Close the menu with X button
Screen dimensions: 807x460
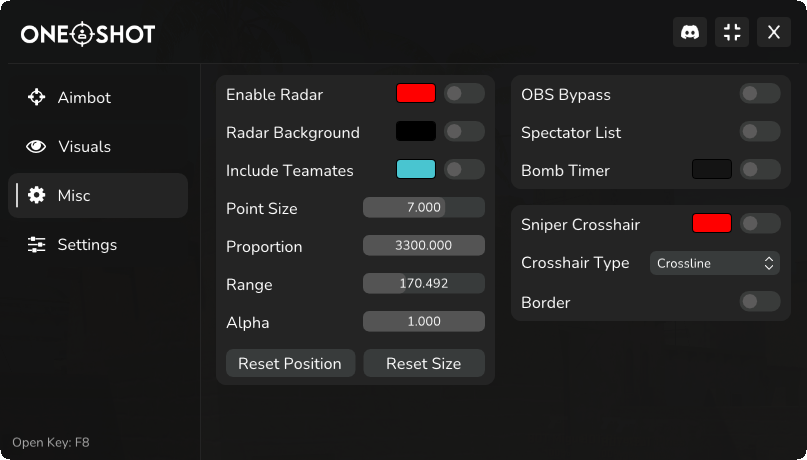[774, 32]
